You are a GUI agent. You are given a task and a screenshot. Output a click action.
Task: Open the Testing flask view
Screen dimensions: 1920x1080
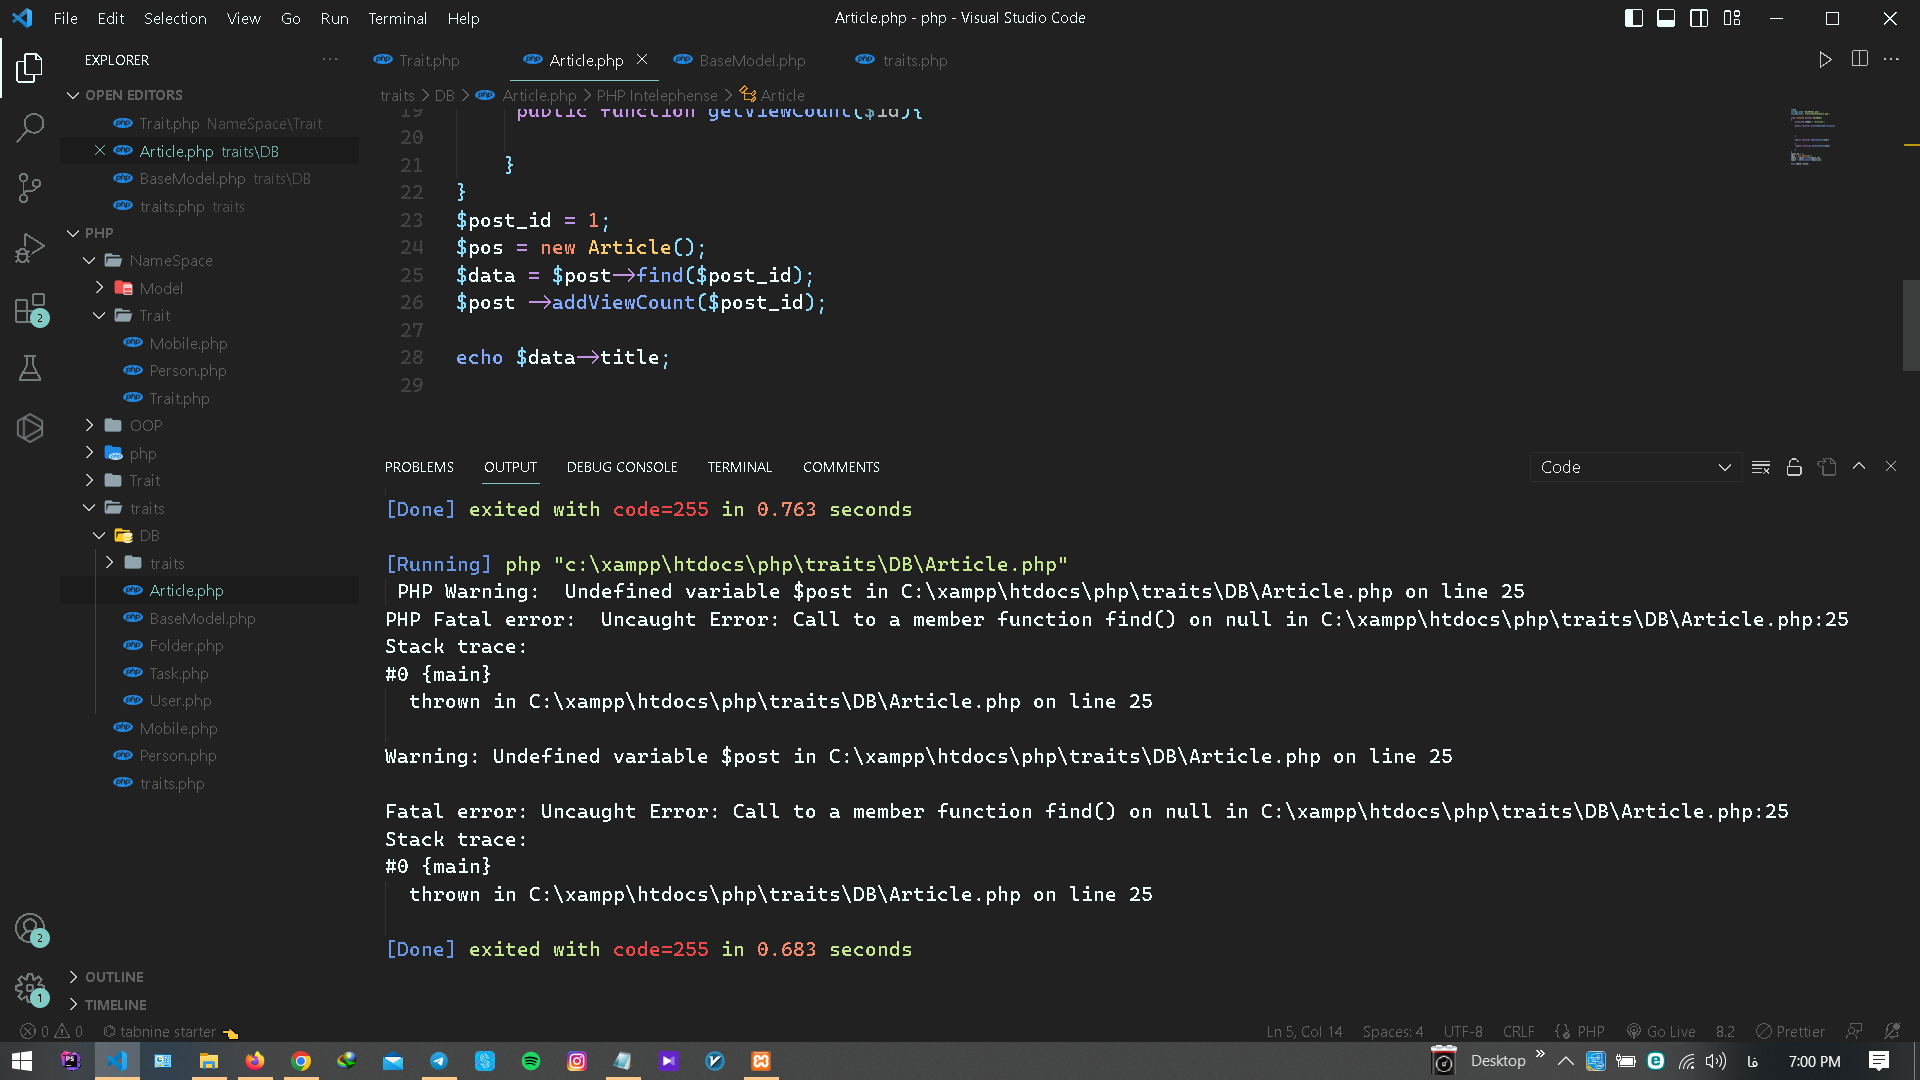pyautogui.click(x=30, y=368)
